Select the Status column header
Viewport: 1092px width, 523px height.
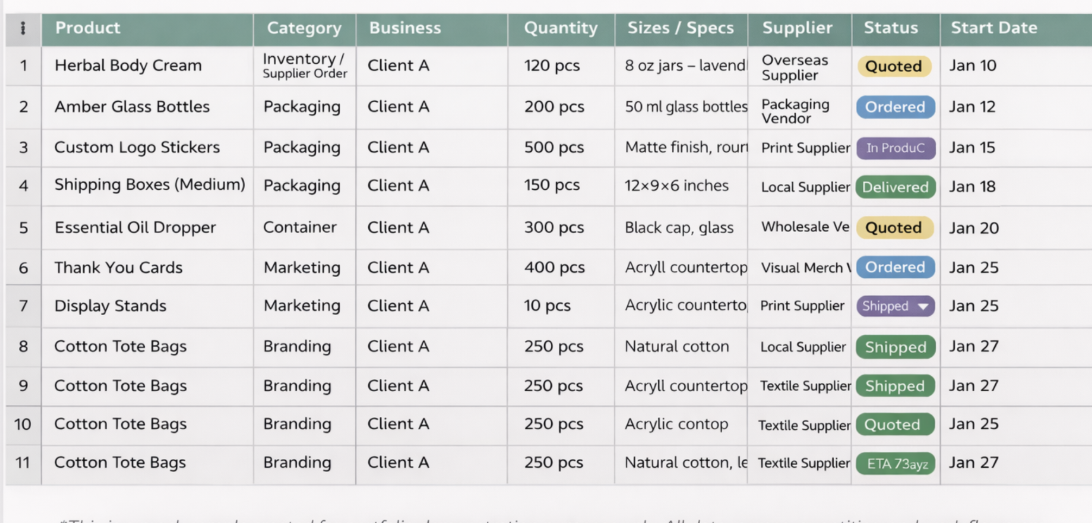(890, 28)
